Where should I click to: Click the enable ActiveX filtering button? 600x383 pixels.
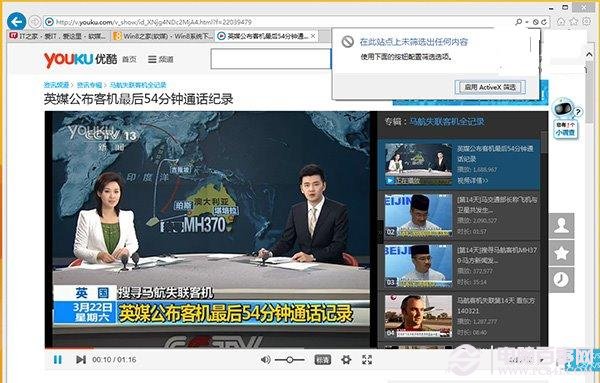(x=490, y=87)
